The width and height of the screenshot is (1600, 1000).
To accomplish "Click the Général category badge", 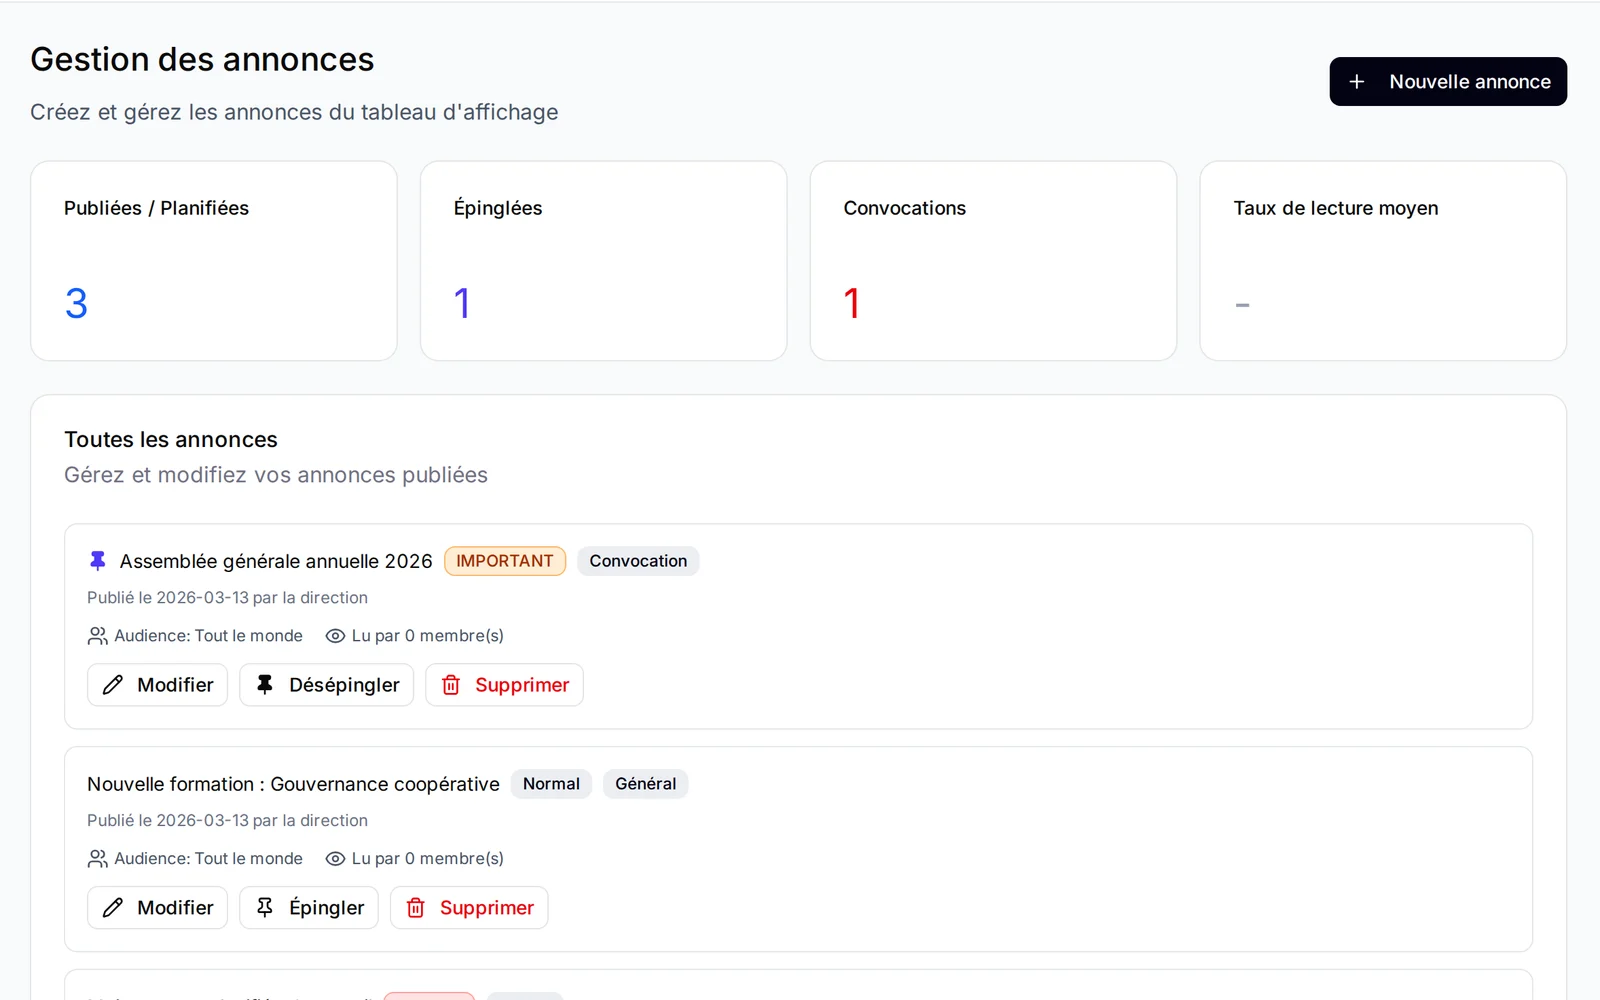I will (646, 784).
